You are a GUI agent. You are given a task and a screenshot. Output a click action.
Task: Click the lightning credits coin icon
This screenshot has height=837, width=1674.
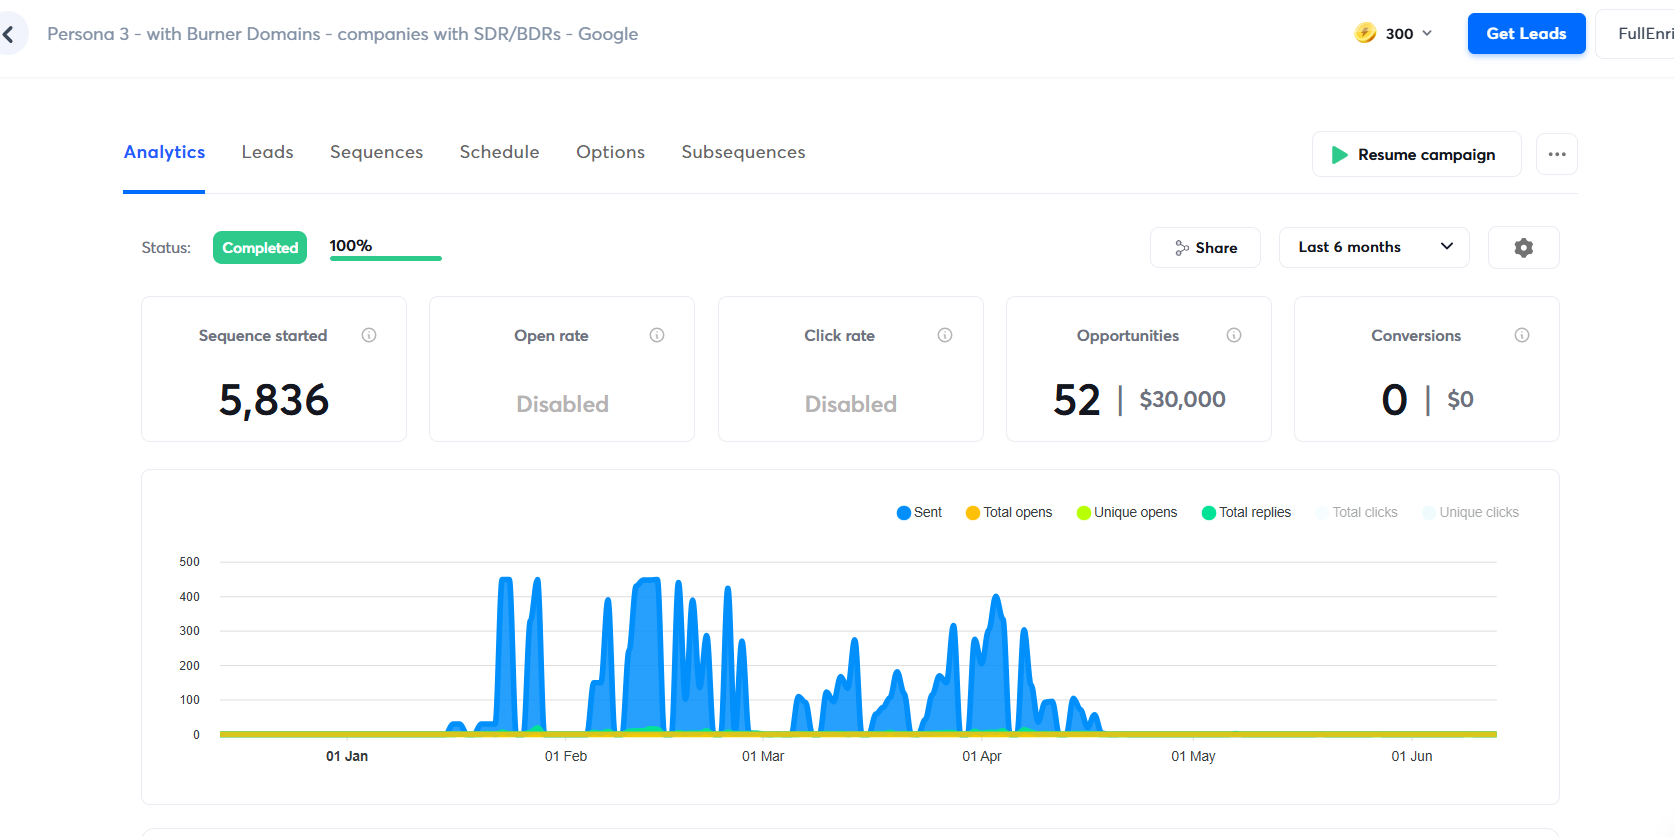tap(1365, 33)
